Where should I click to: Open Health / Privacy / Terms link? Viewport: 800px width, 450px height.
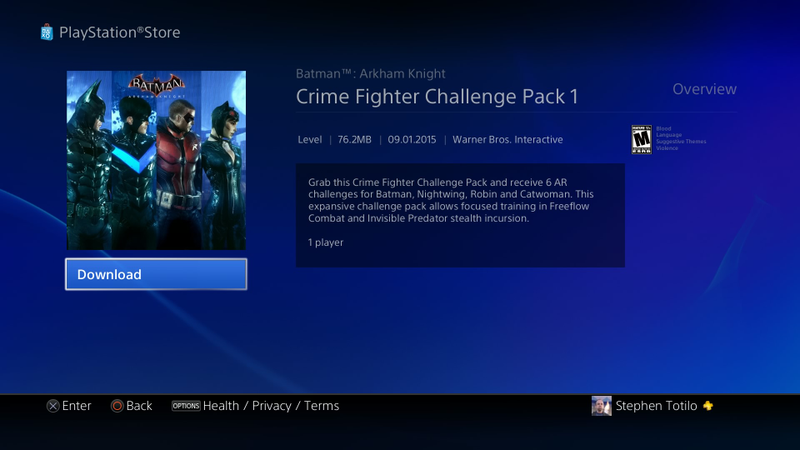click(271, 406)
